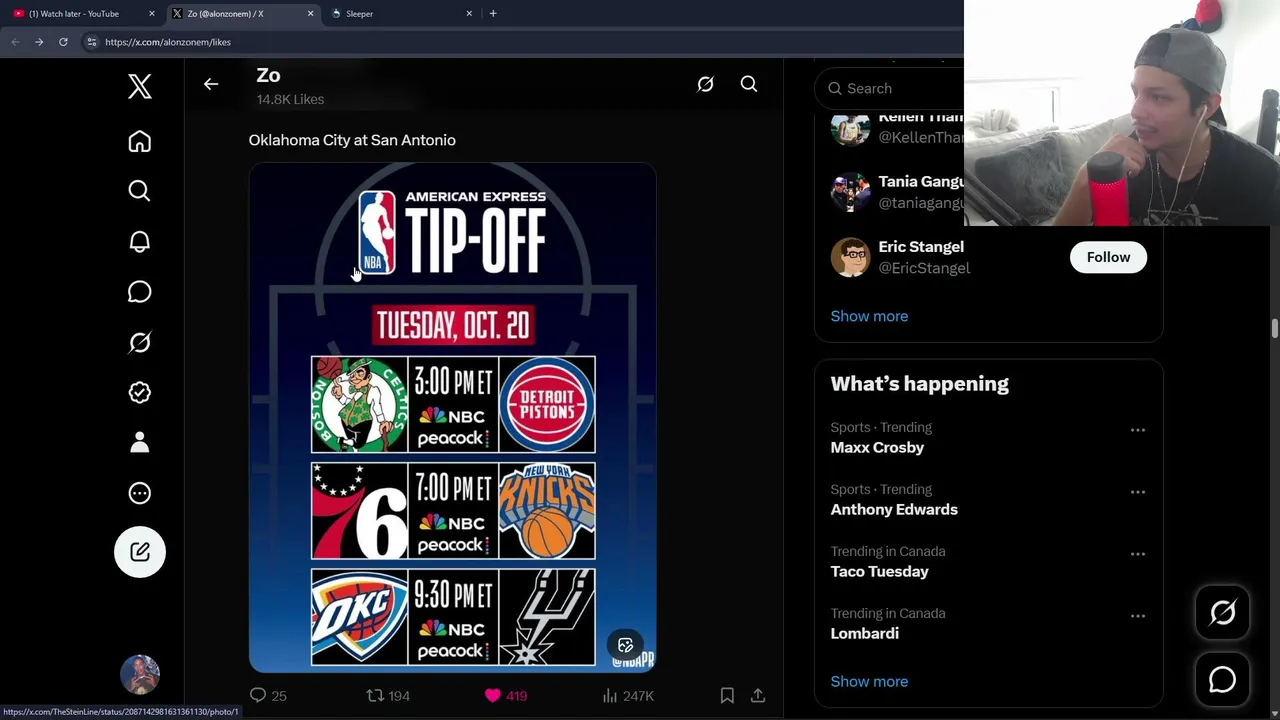The image size is (1280, 720).
Task: Open more options for Taco Tuesday trend
Action: point(1138,554)
